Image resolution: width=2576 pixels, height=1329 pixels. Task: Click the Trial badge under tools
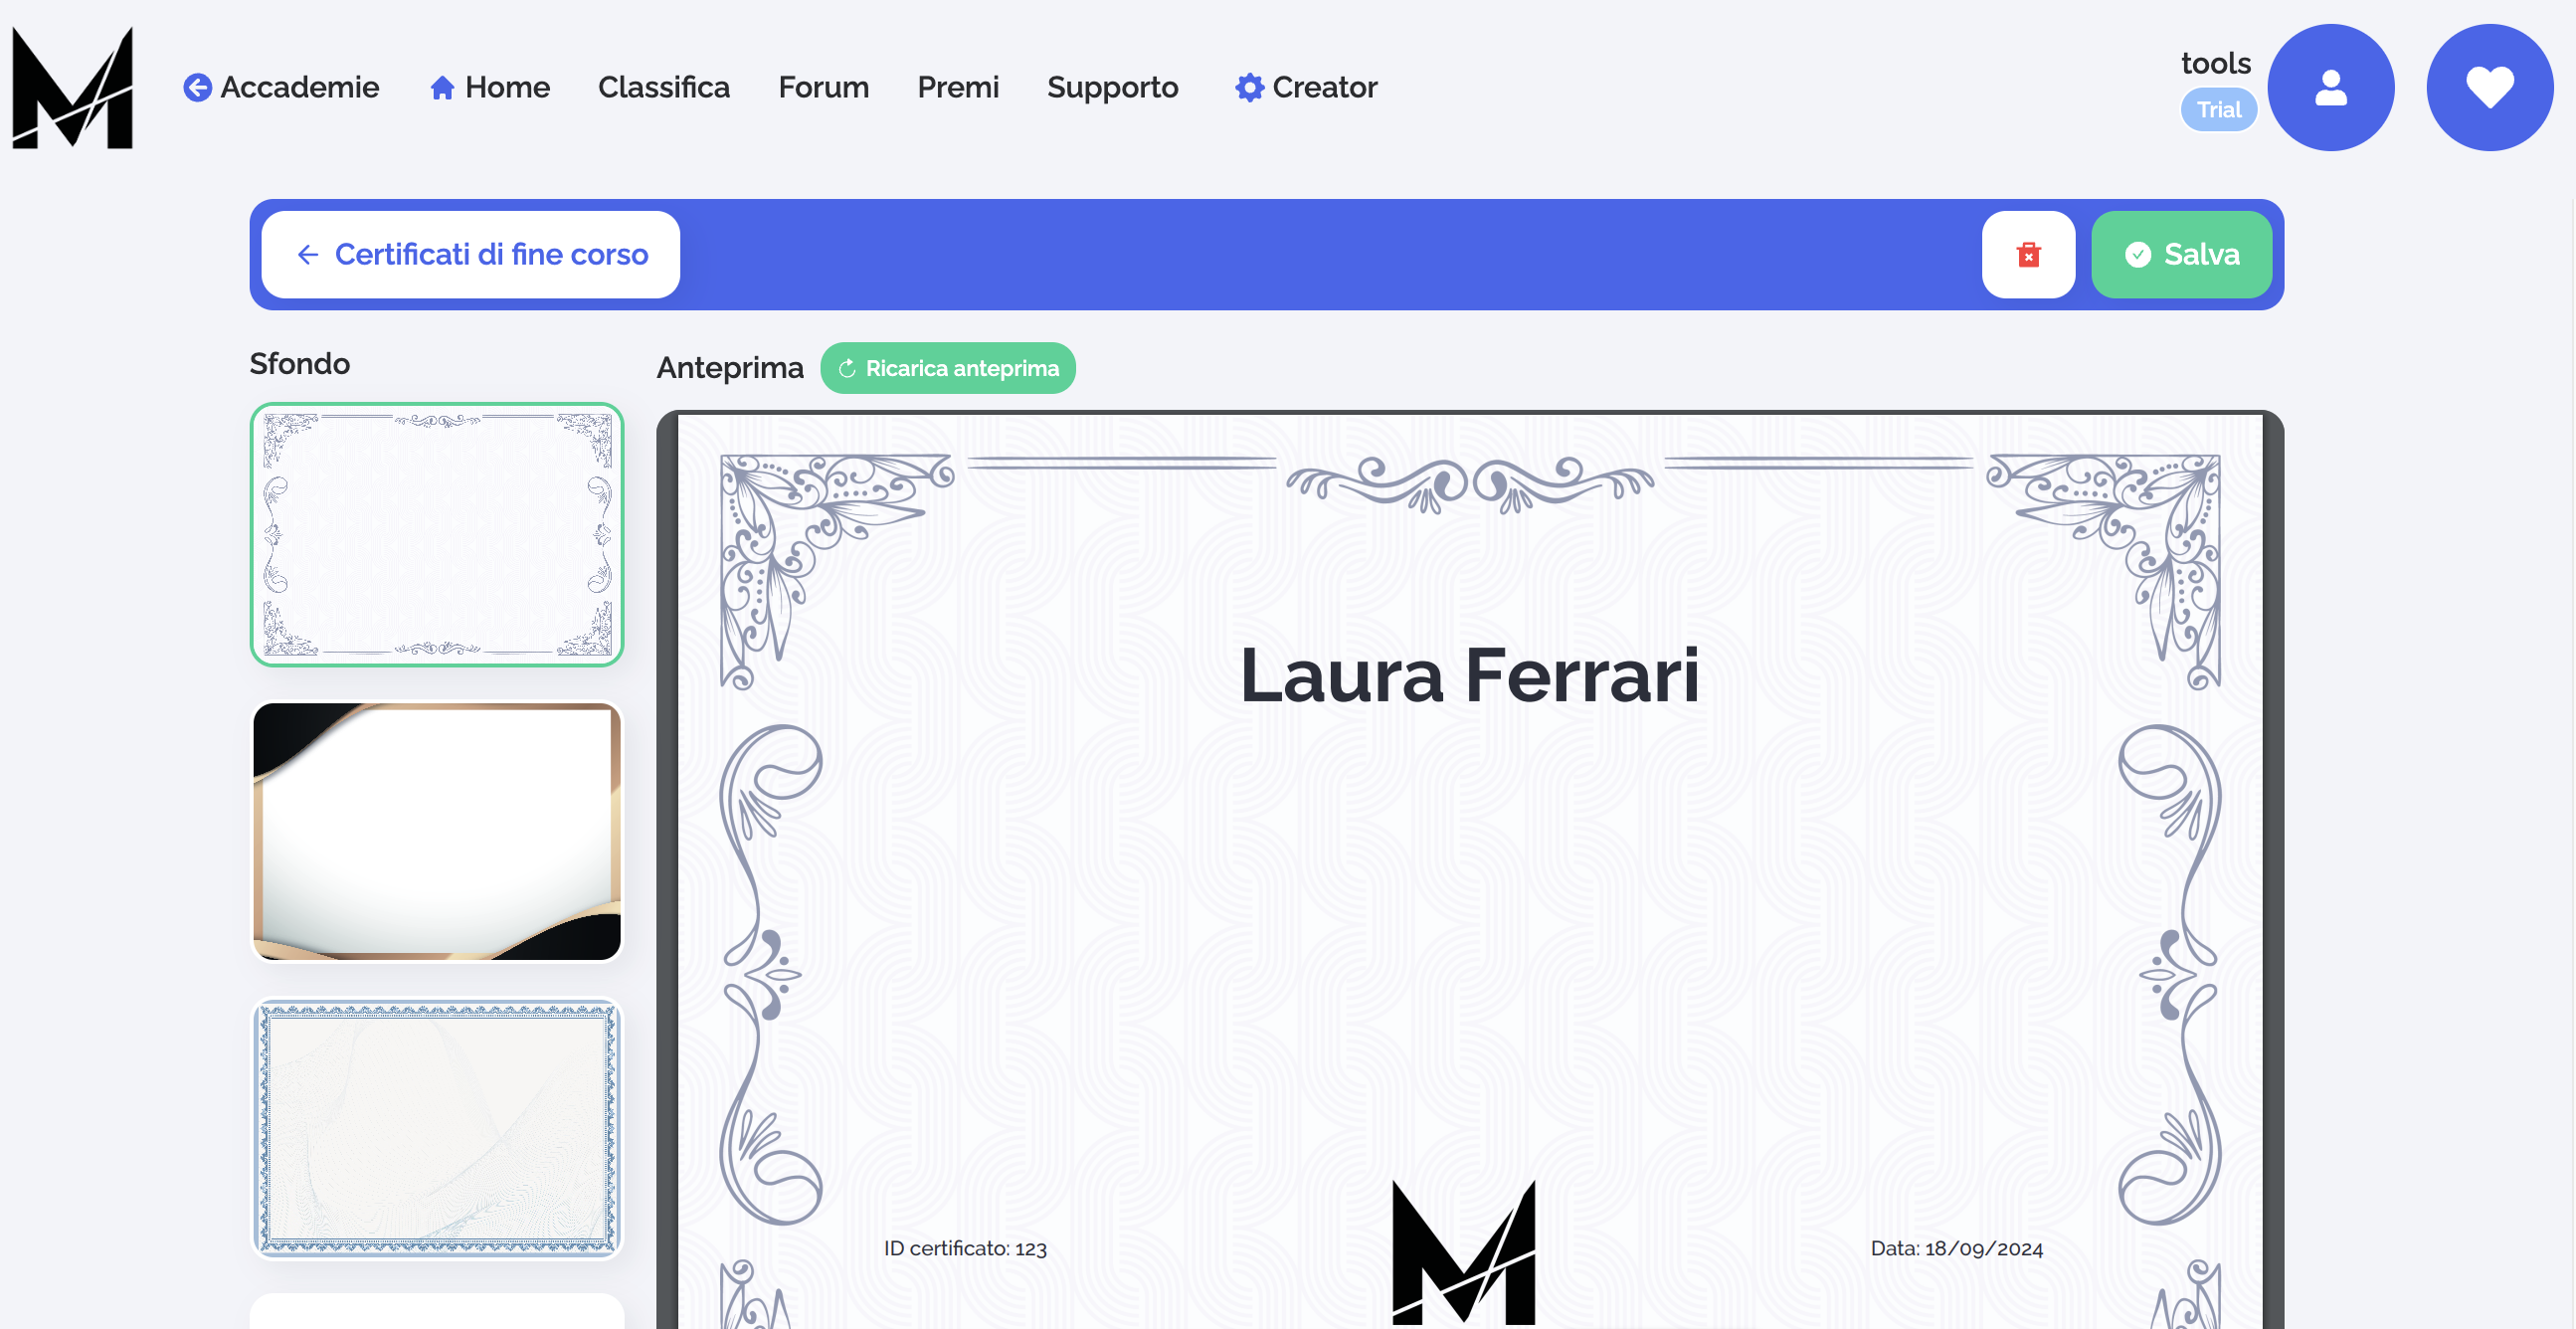click(x=2218, y=110)
